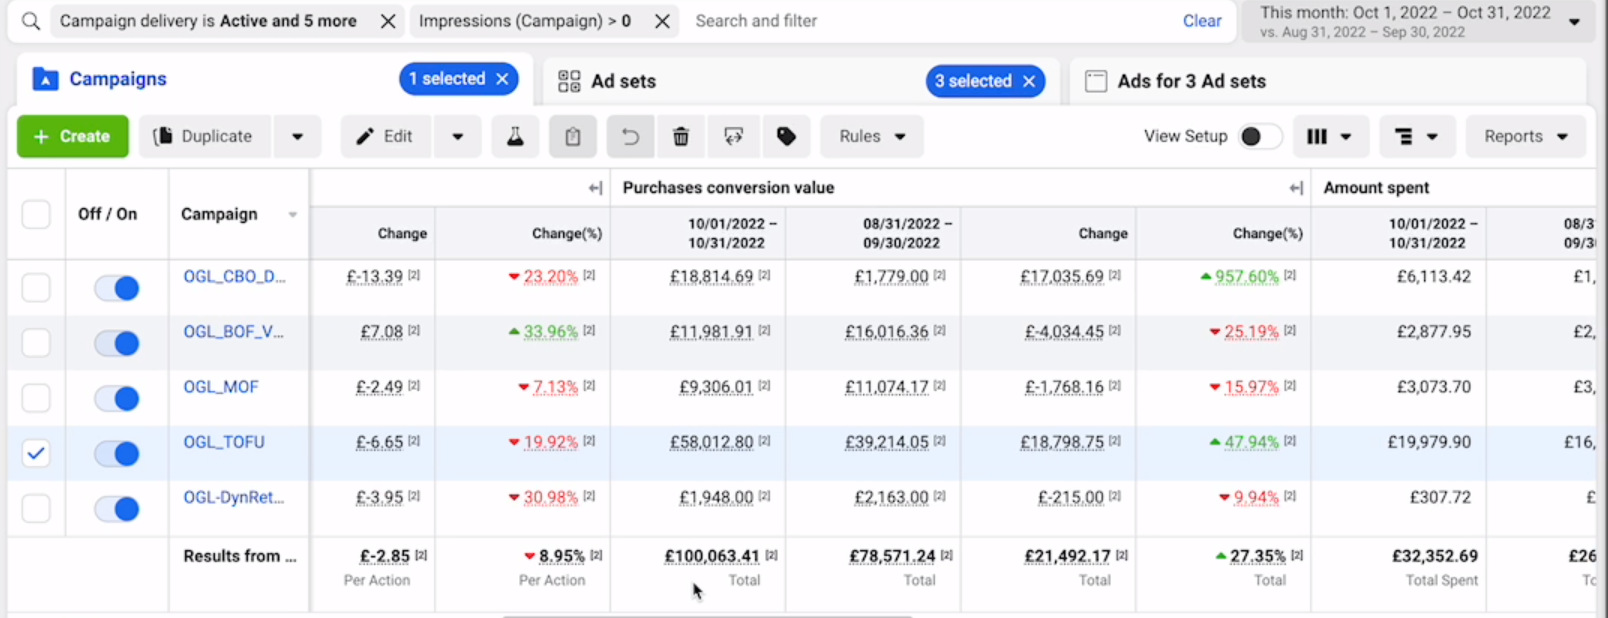Open the OGL_CBO_D... campaign link
The image size is (1608, 618).
point(234,277)
